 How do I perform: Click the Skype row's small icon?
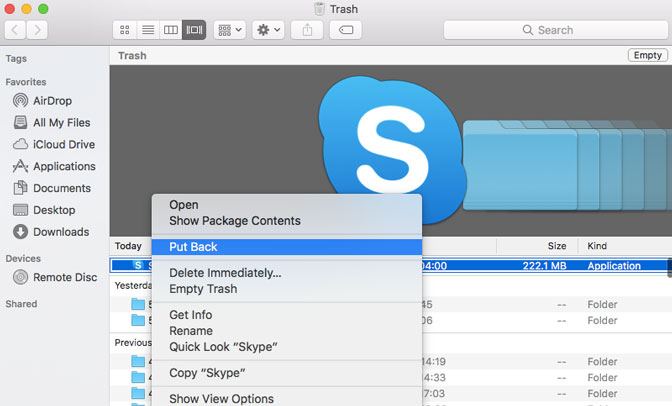pyautogui.click(x=138, y=265)
